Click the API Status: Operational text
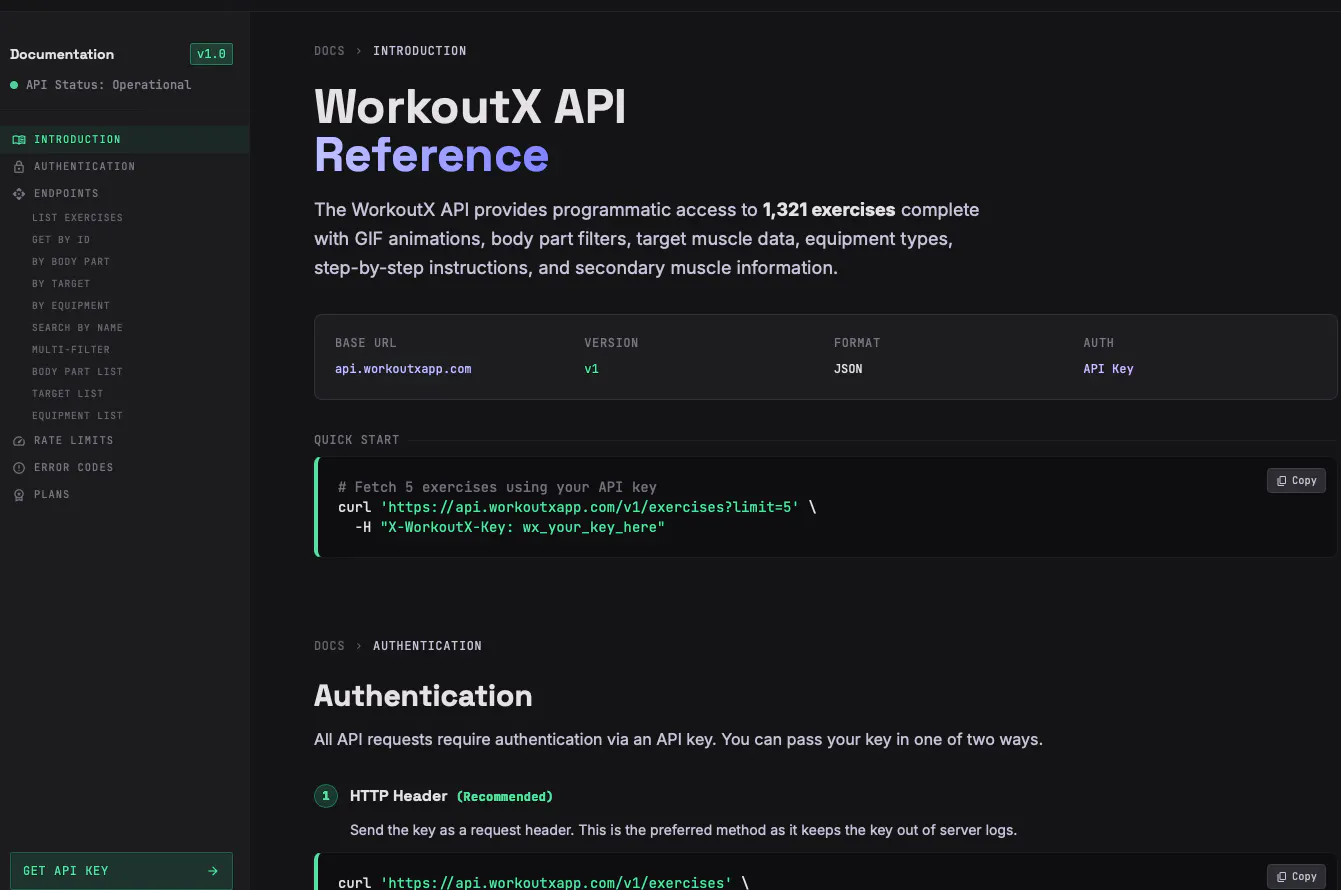 click(x=108, y=85)
